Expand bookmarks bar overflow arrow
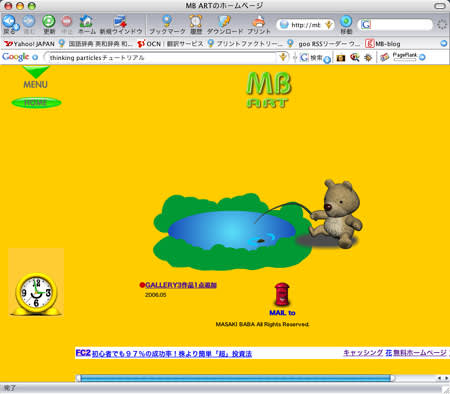The width and height of the screenshot is (450, 394). 443,43
